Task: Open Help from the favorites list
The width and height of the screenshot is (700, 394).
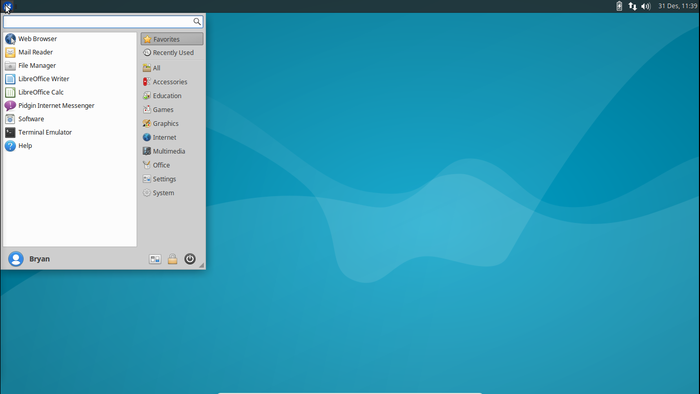Action: pos(70,146)
